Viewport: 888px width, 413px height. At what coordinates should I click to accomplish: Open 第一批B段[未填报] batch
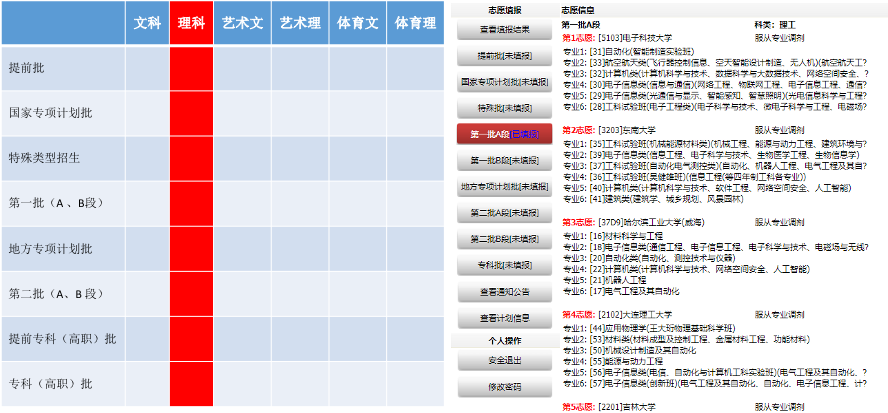click(505, 160)
